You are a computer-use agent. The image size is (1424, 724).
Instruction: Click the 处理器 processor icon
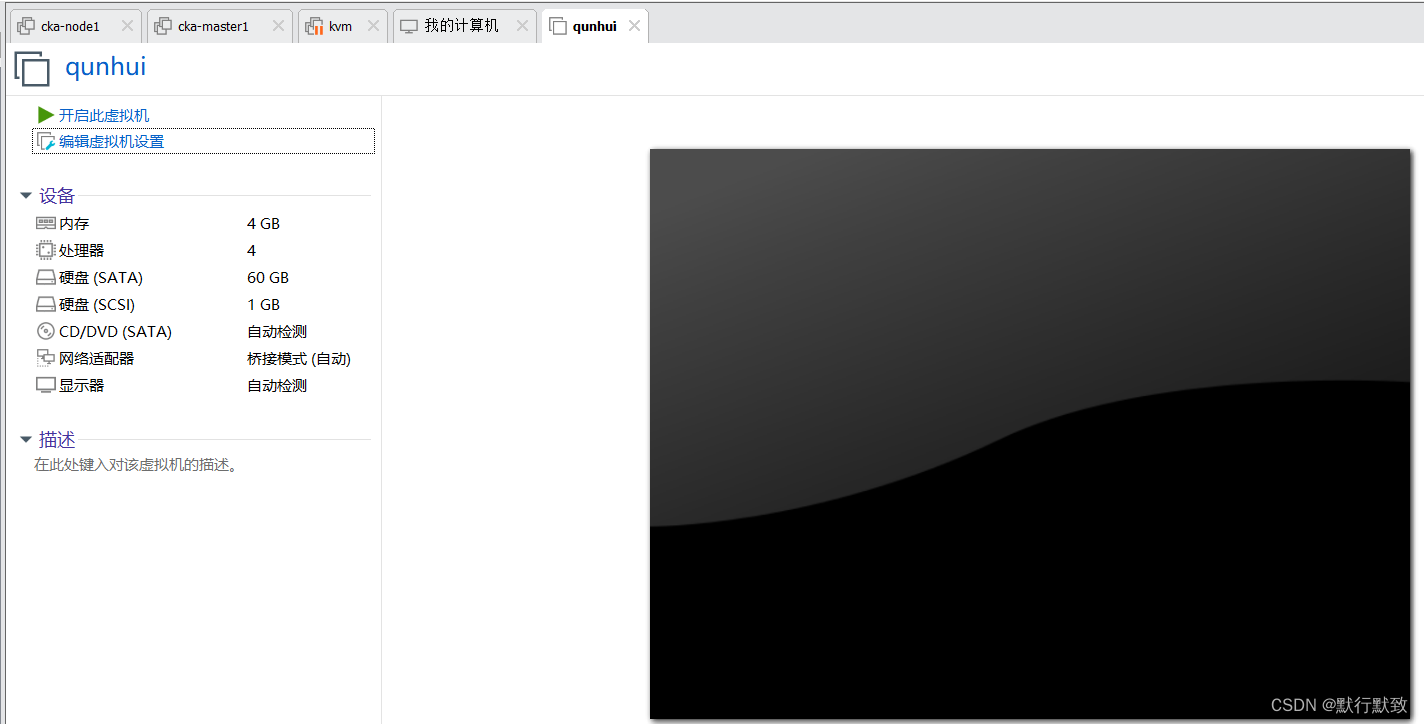(x=46, y=250)
